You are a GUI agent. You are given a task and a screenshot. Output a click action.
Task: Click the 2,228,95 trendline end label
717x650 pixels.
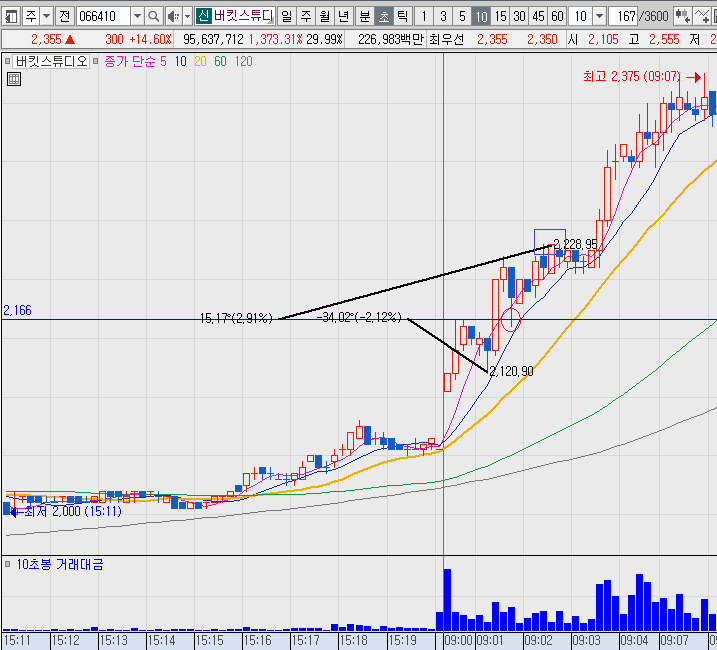coord(575,244)
